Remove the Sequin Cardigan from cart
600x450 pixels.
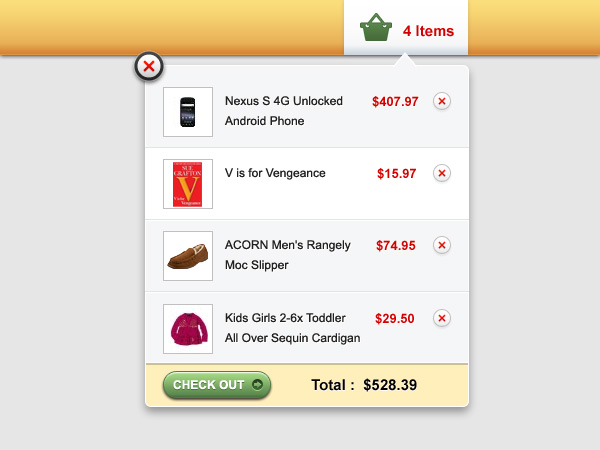(442, 318)
